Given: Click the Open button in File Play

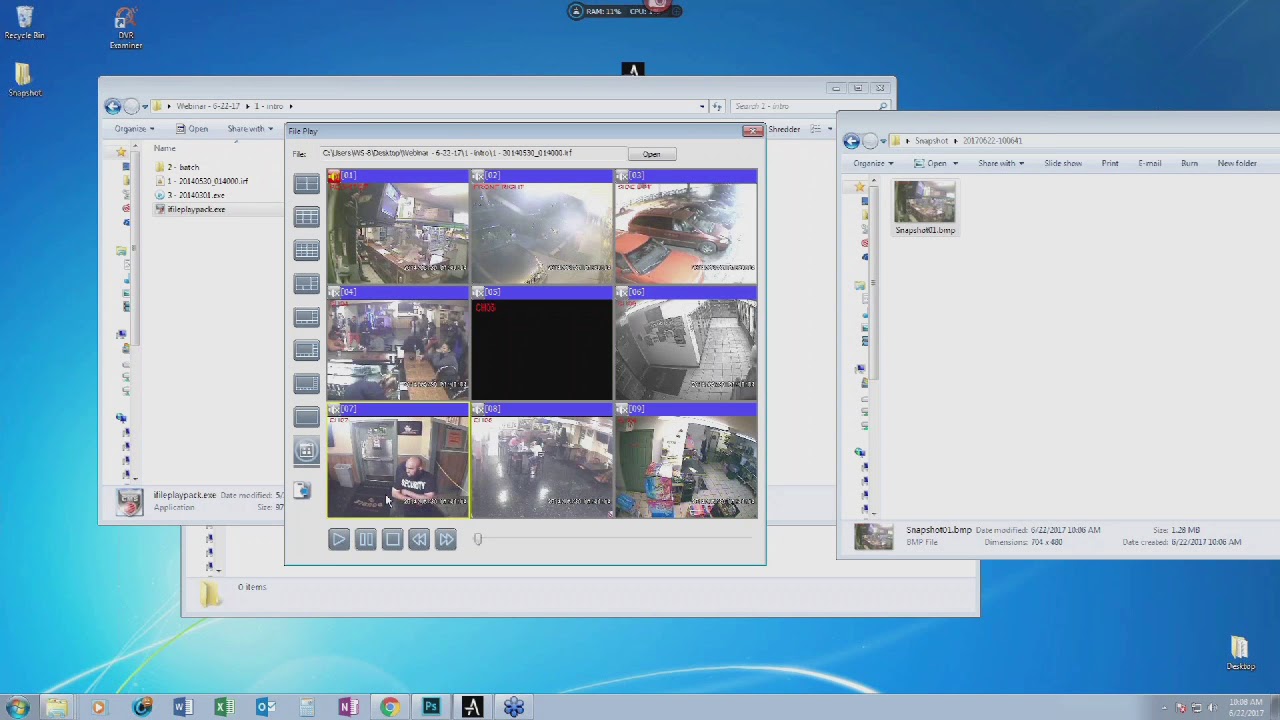Looking at the screenshot, I should tap(651, 154).
